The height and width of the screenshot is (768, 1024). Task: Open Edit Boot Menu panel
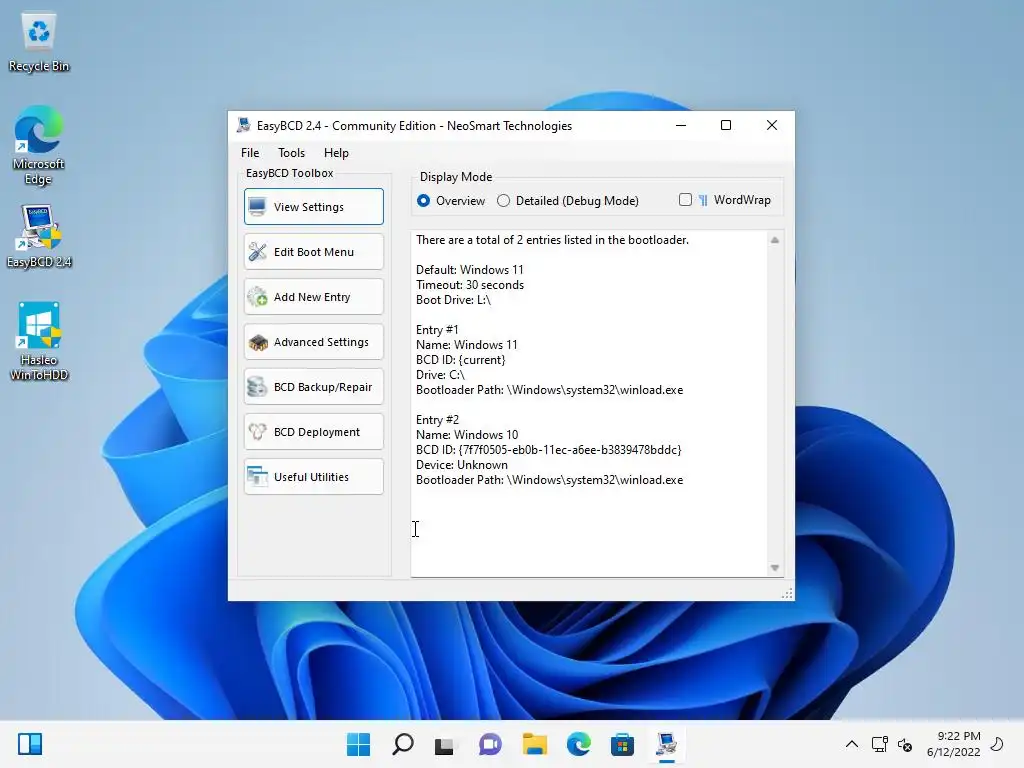pyautogui.click(x=313, y=251)
